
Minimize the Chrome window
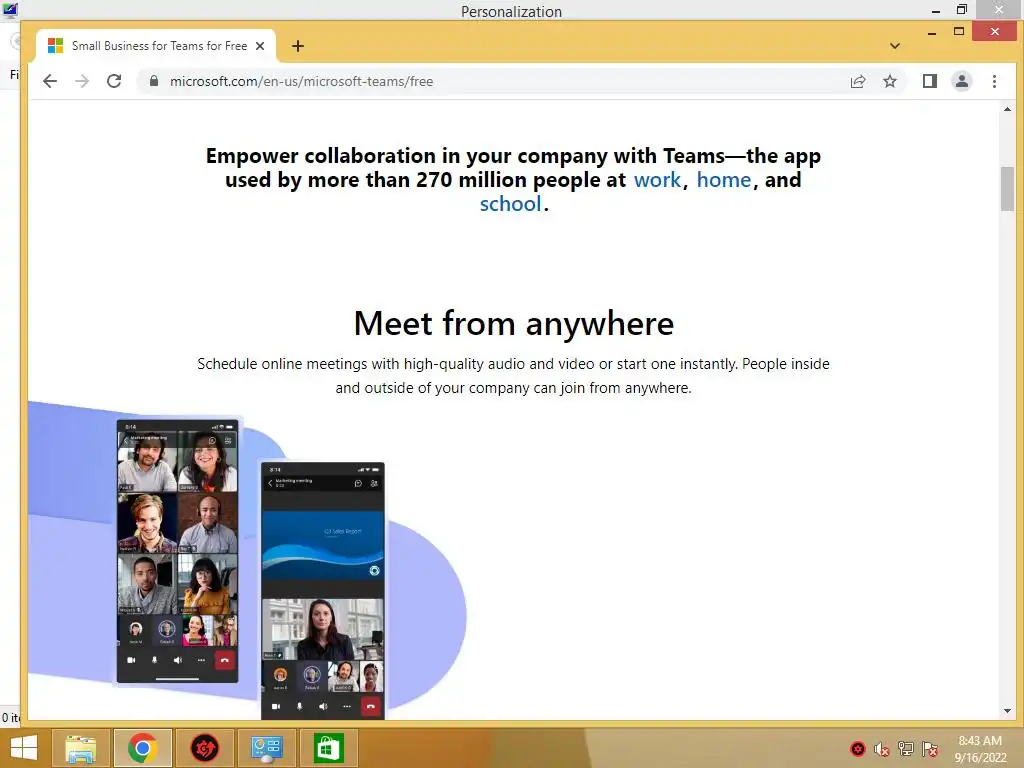coord(932,32)
